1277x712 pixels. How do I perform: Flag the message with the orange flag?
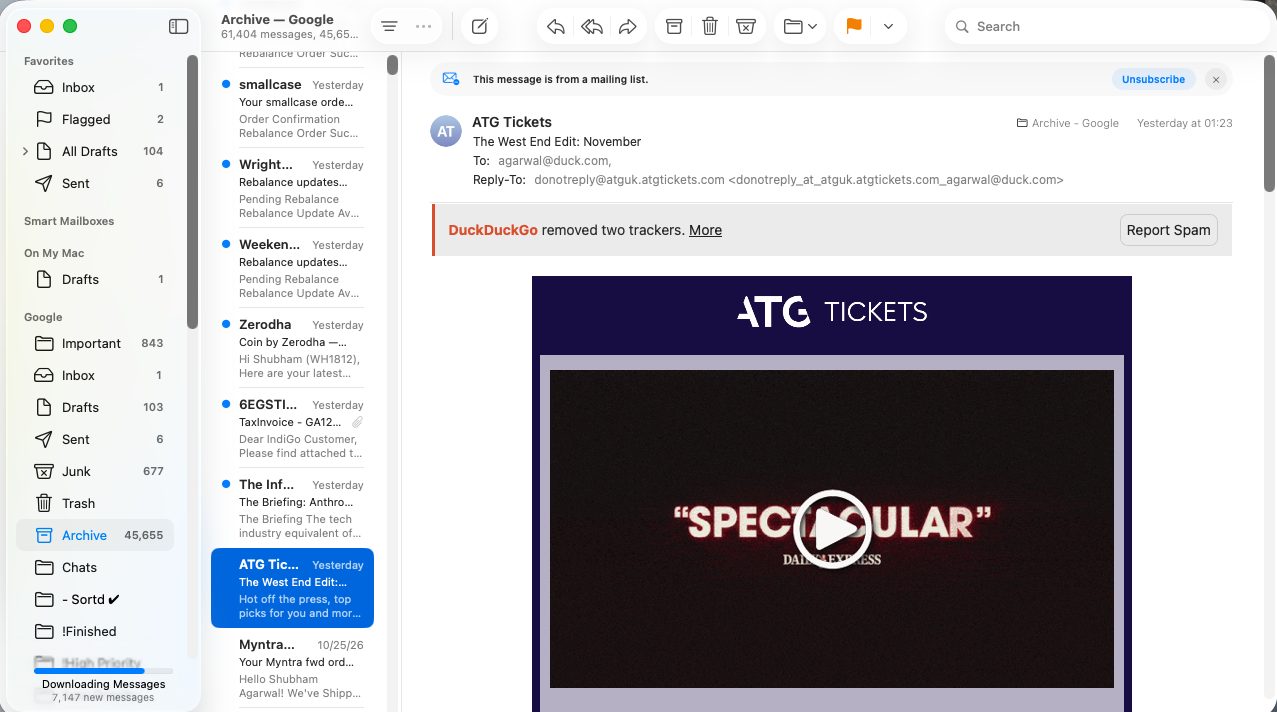pyautogui.click(x=854, y=27)
